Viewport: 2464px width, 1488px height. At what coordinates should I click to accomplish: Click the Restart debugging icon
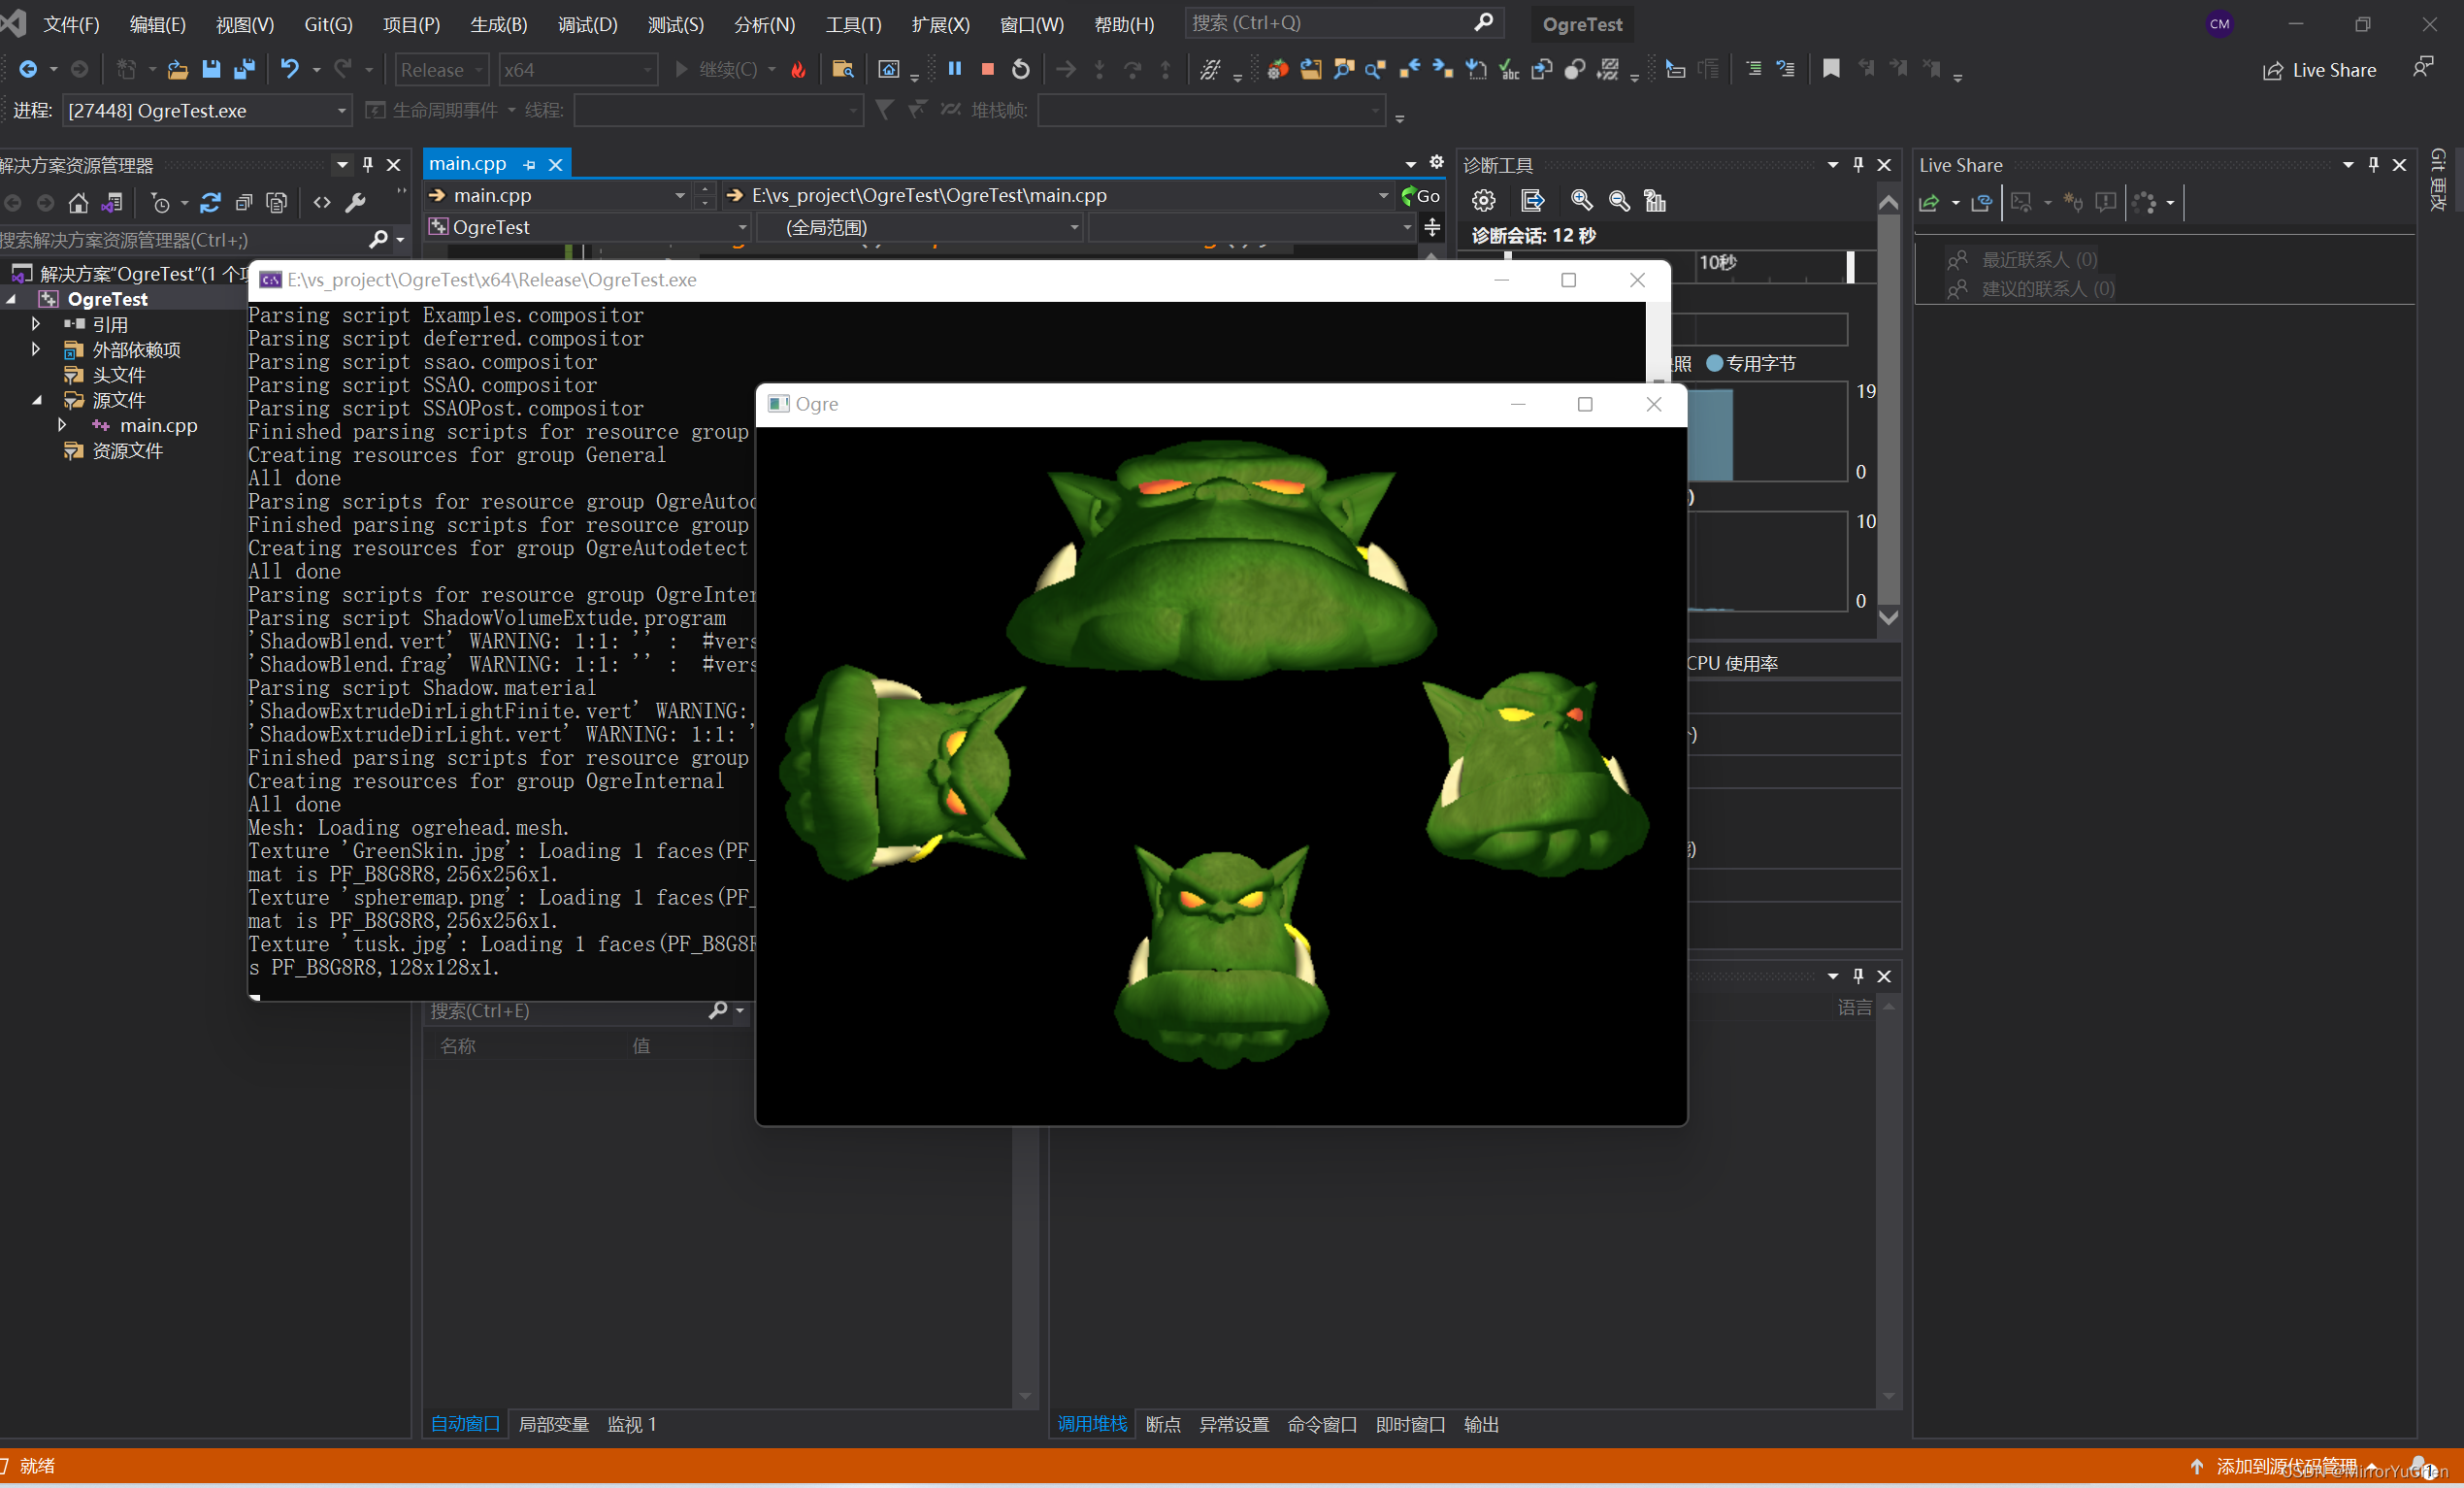[1019, 71]
